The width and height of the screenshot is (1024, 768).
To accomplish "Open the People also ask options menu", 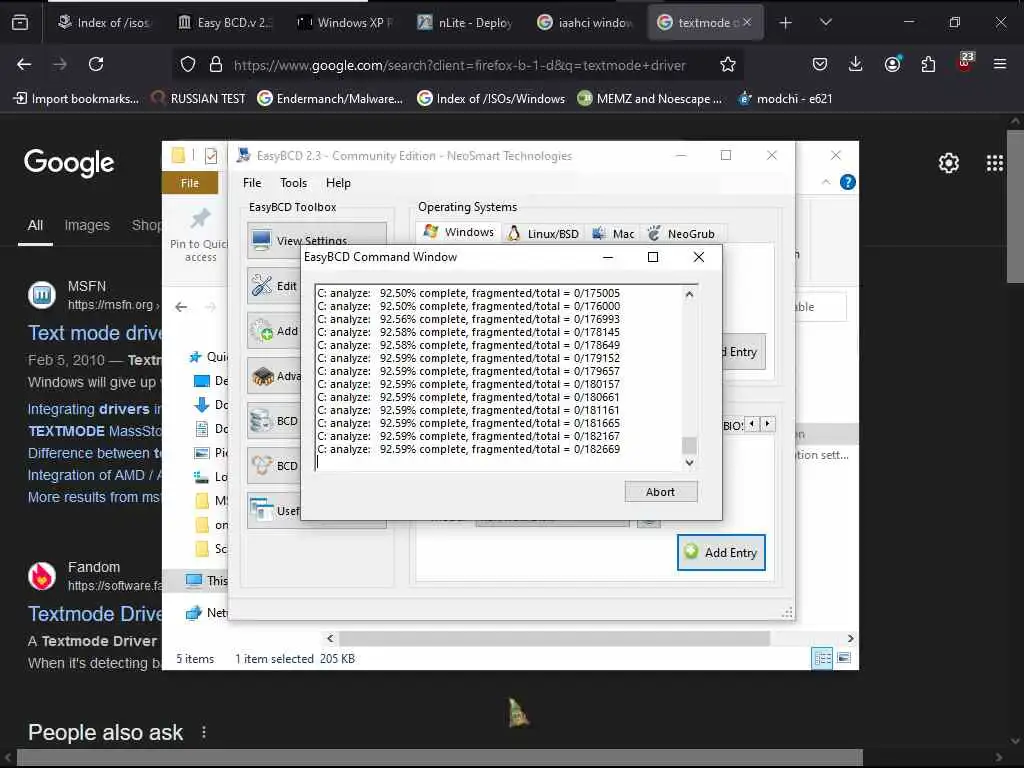I will 204,732.
